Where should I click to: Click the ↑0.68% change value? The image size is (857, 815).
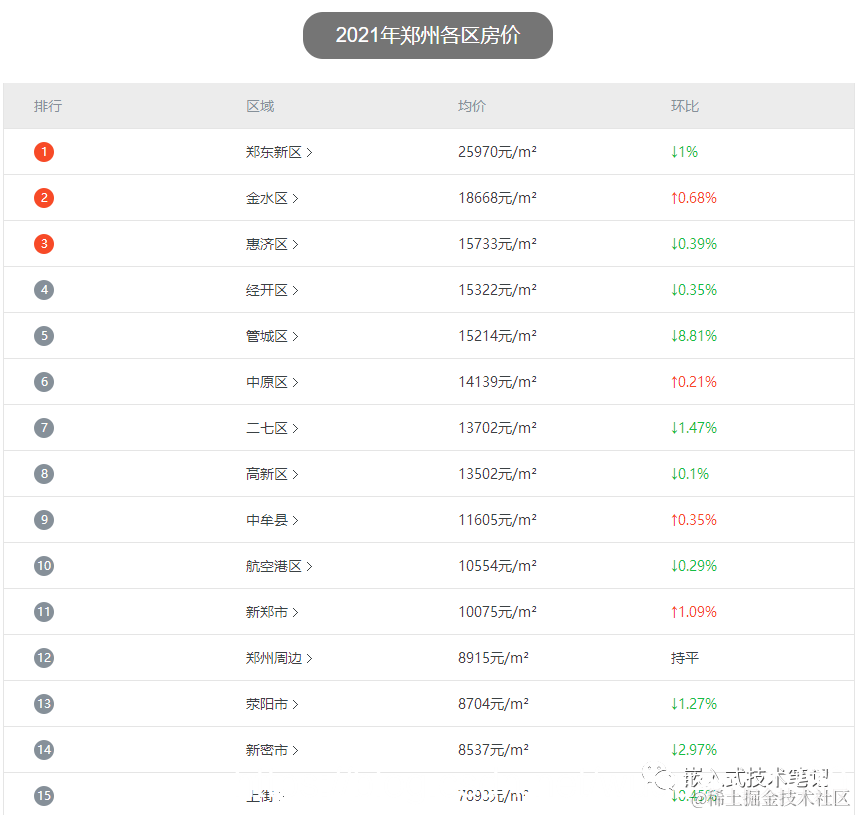pos(694,198)
